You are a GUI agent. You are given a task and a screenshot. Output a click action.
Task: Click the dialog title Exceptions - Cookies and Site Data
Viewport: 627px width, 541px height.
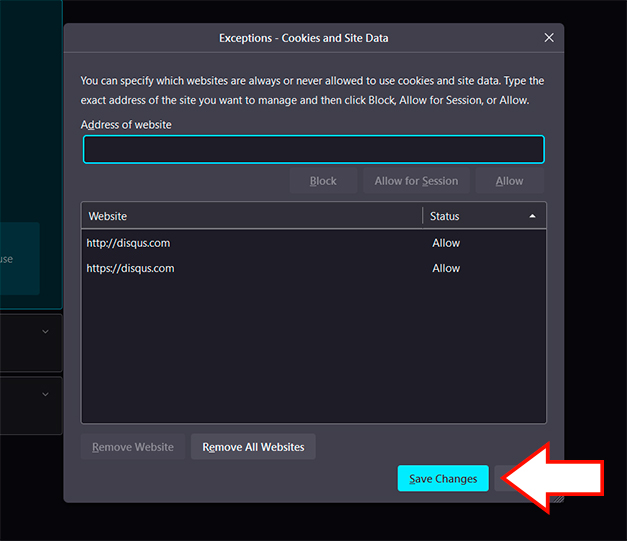pos(304,38)
